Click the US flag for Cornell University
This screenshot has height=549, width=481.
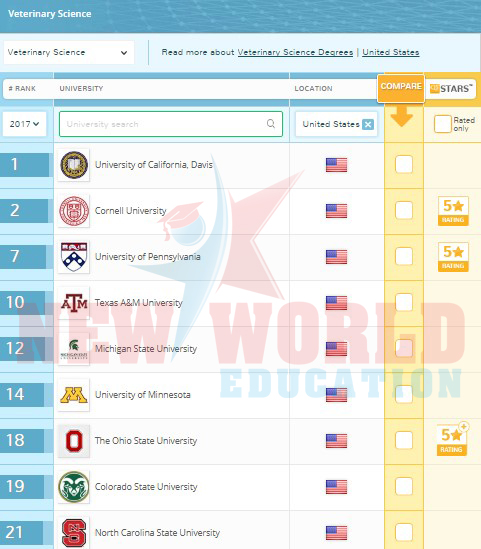click(336, 211)
